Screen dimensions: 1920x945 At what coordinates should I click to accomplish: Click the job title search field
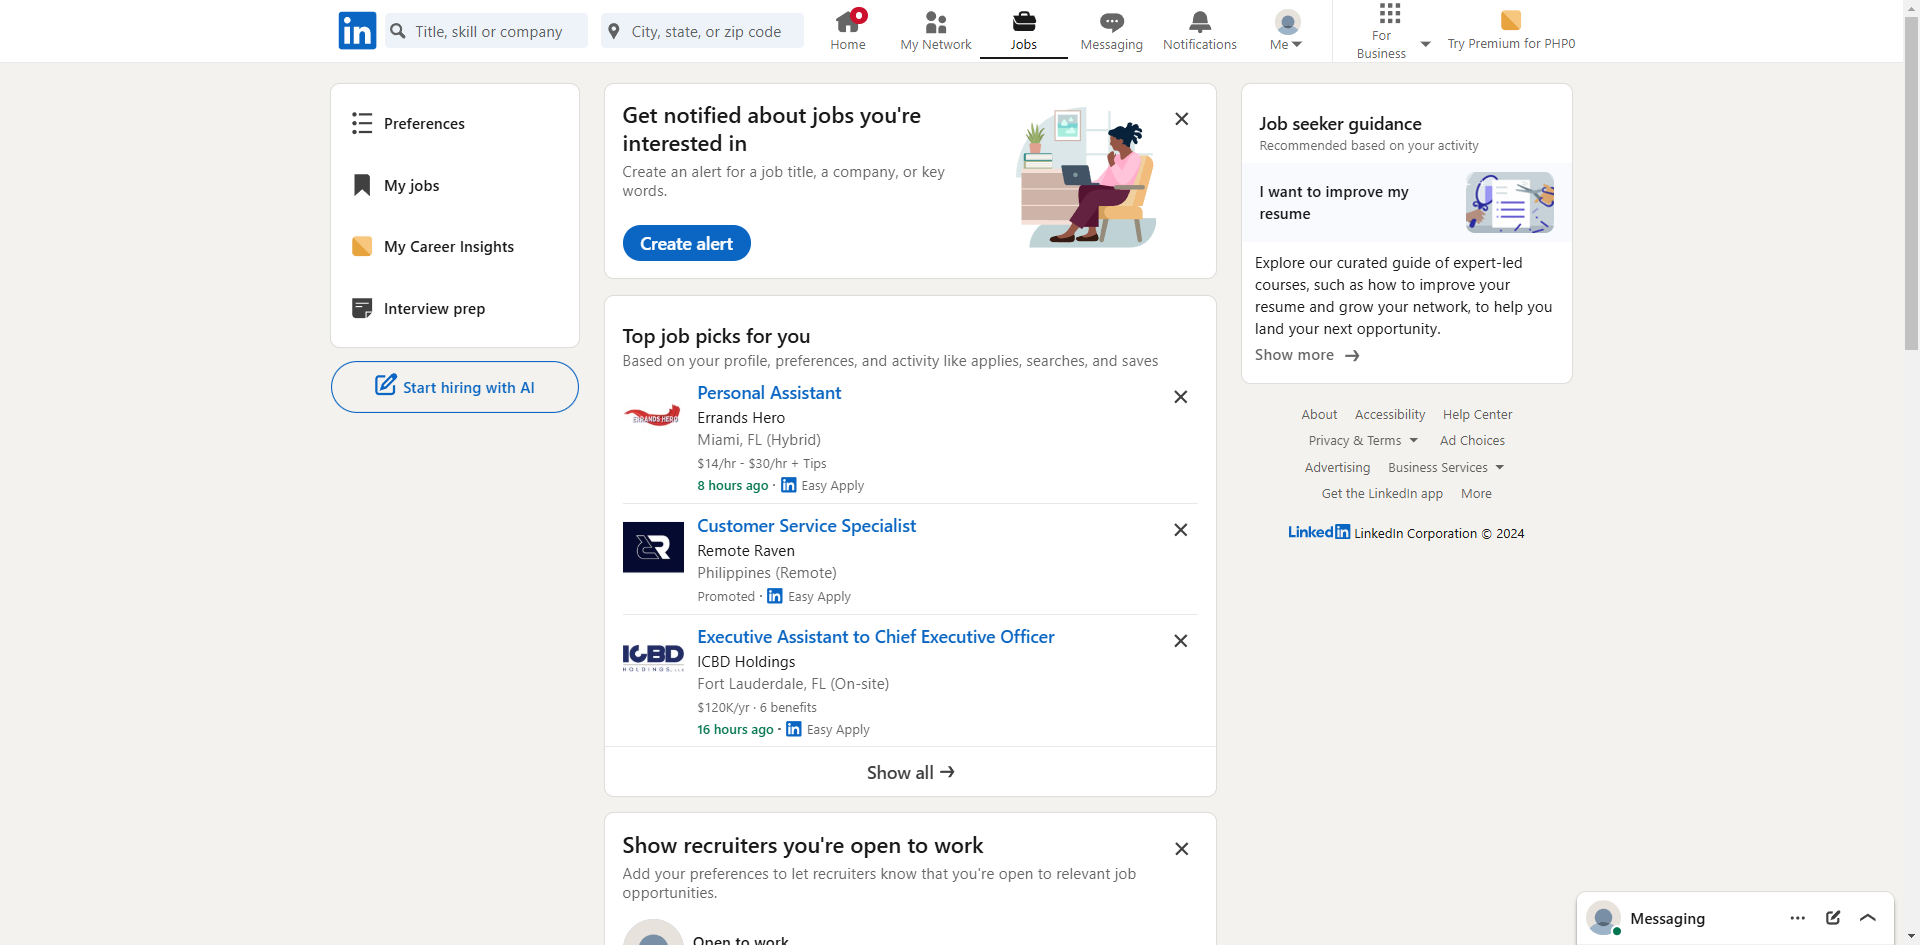pyautogui.click(x=489, y=31)
